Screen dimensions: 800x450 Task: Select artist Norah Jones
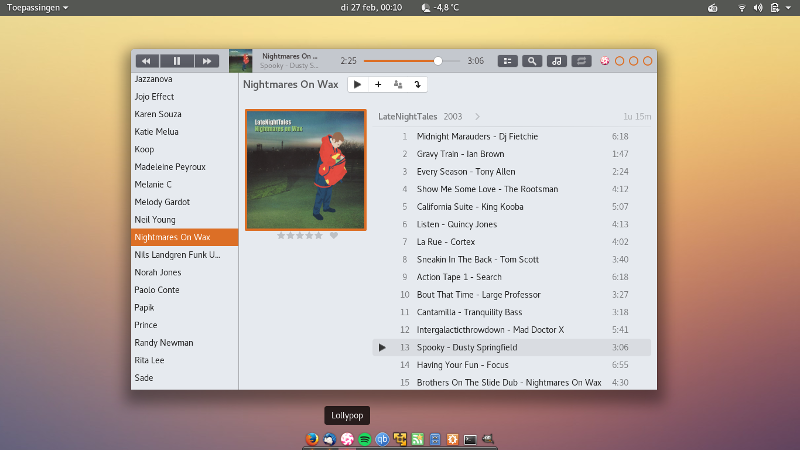[x=185, y=272]
